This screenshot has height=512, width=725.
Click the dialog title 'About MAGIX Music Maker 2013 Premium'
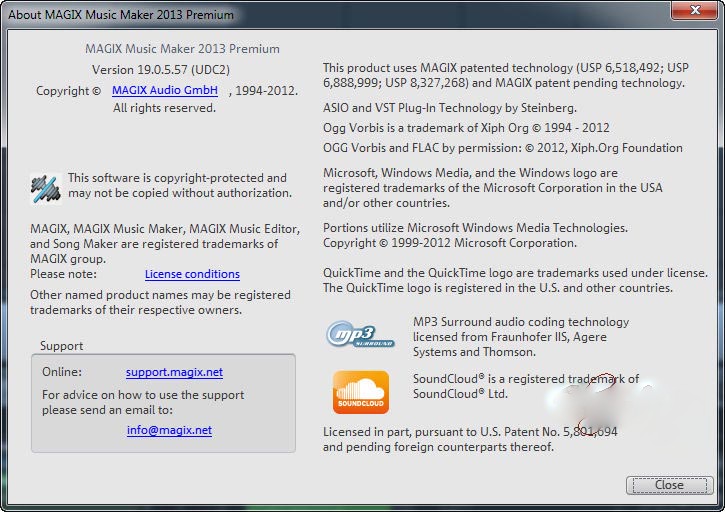click(x=121, y=15)
